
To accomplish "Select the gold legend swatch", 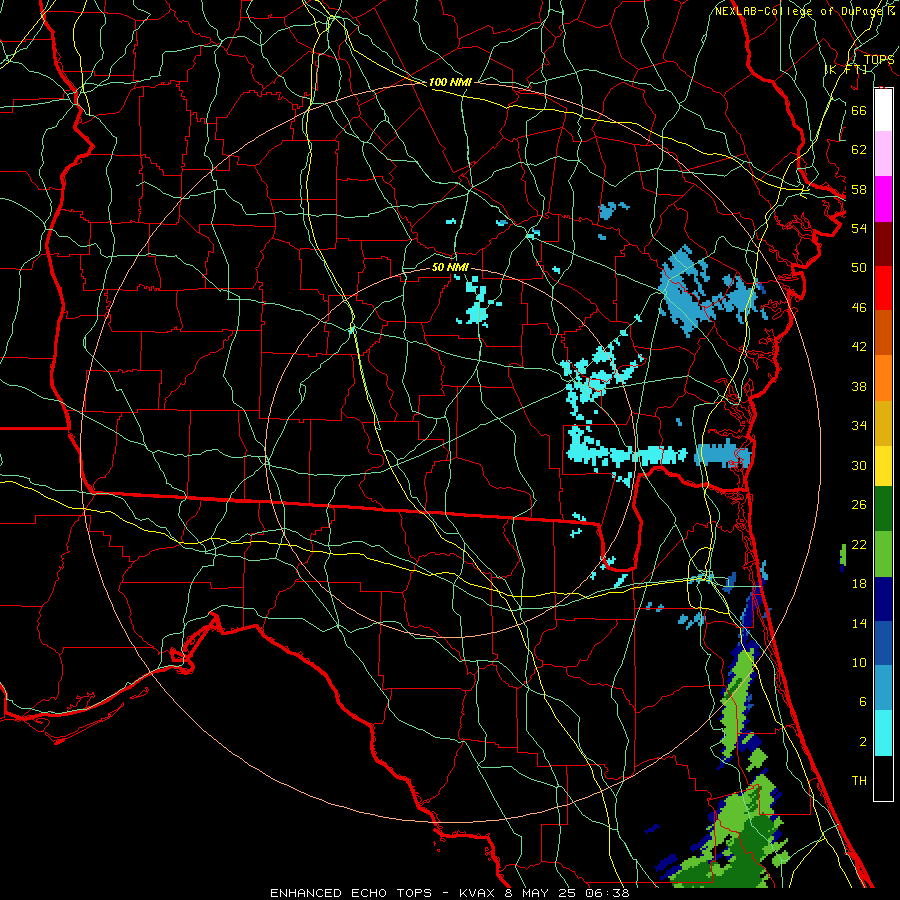I will pyautogui.click(x=883, y=423).
